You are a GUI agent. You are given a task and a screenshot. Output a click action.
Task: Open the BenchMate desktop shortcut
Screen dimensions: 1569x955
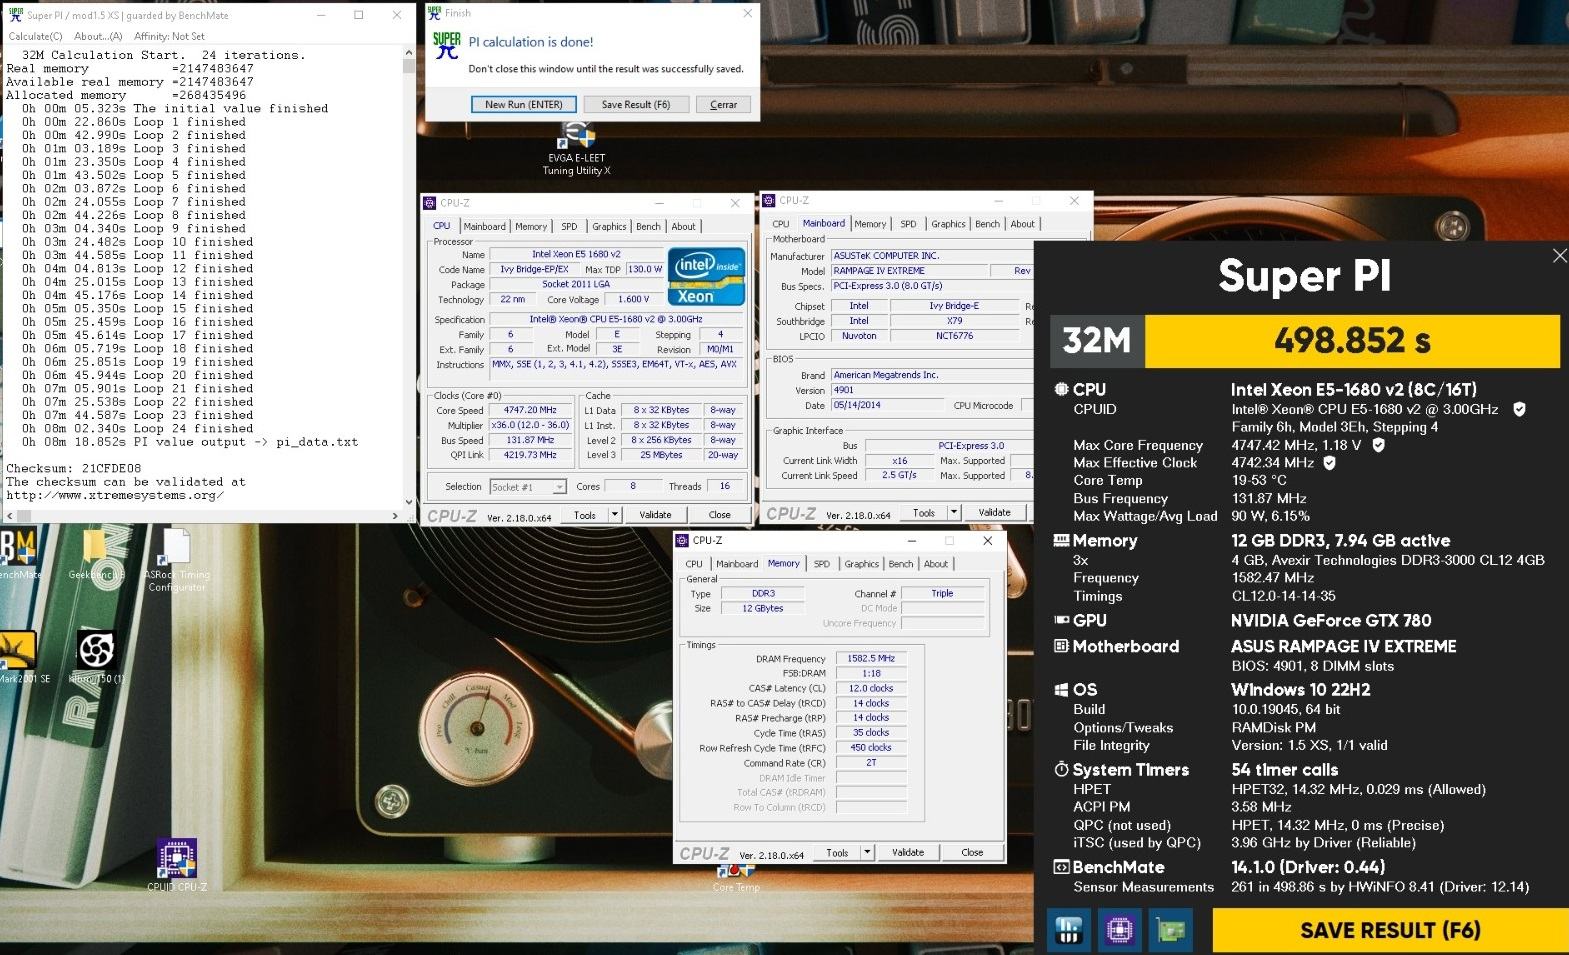(18, 553)
